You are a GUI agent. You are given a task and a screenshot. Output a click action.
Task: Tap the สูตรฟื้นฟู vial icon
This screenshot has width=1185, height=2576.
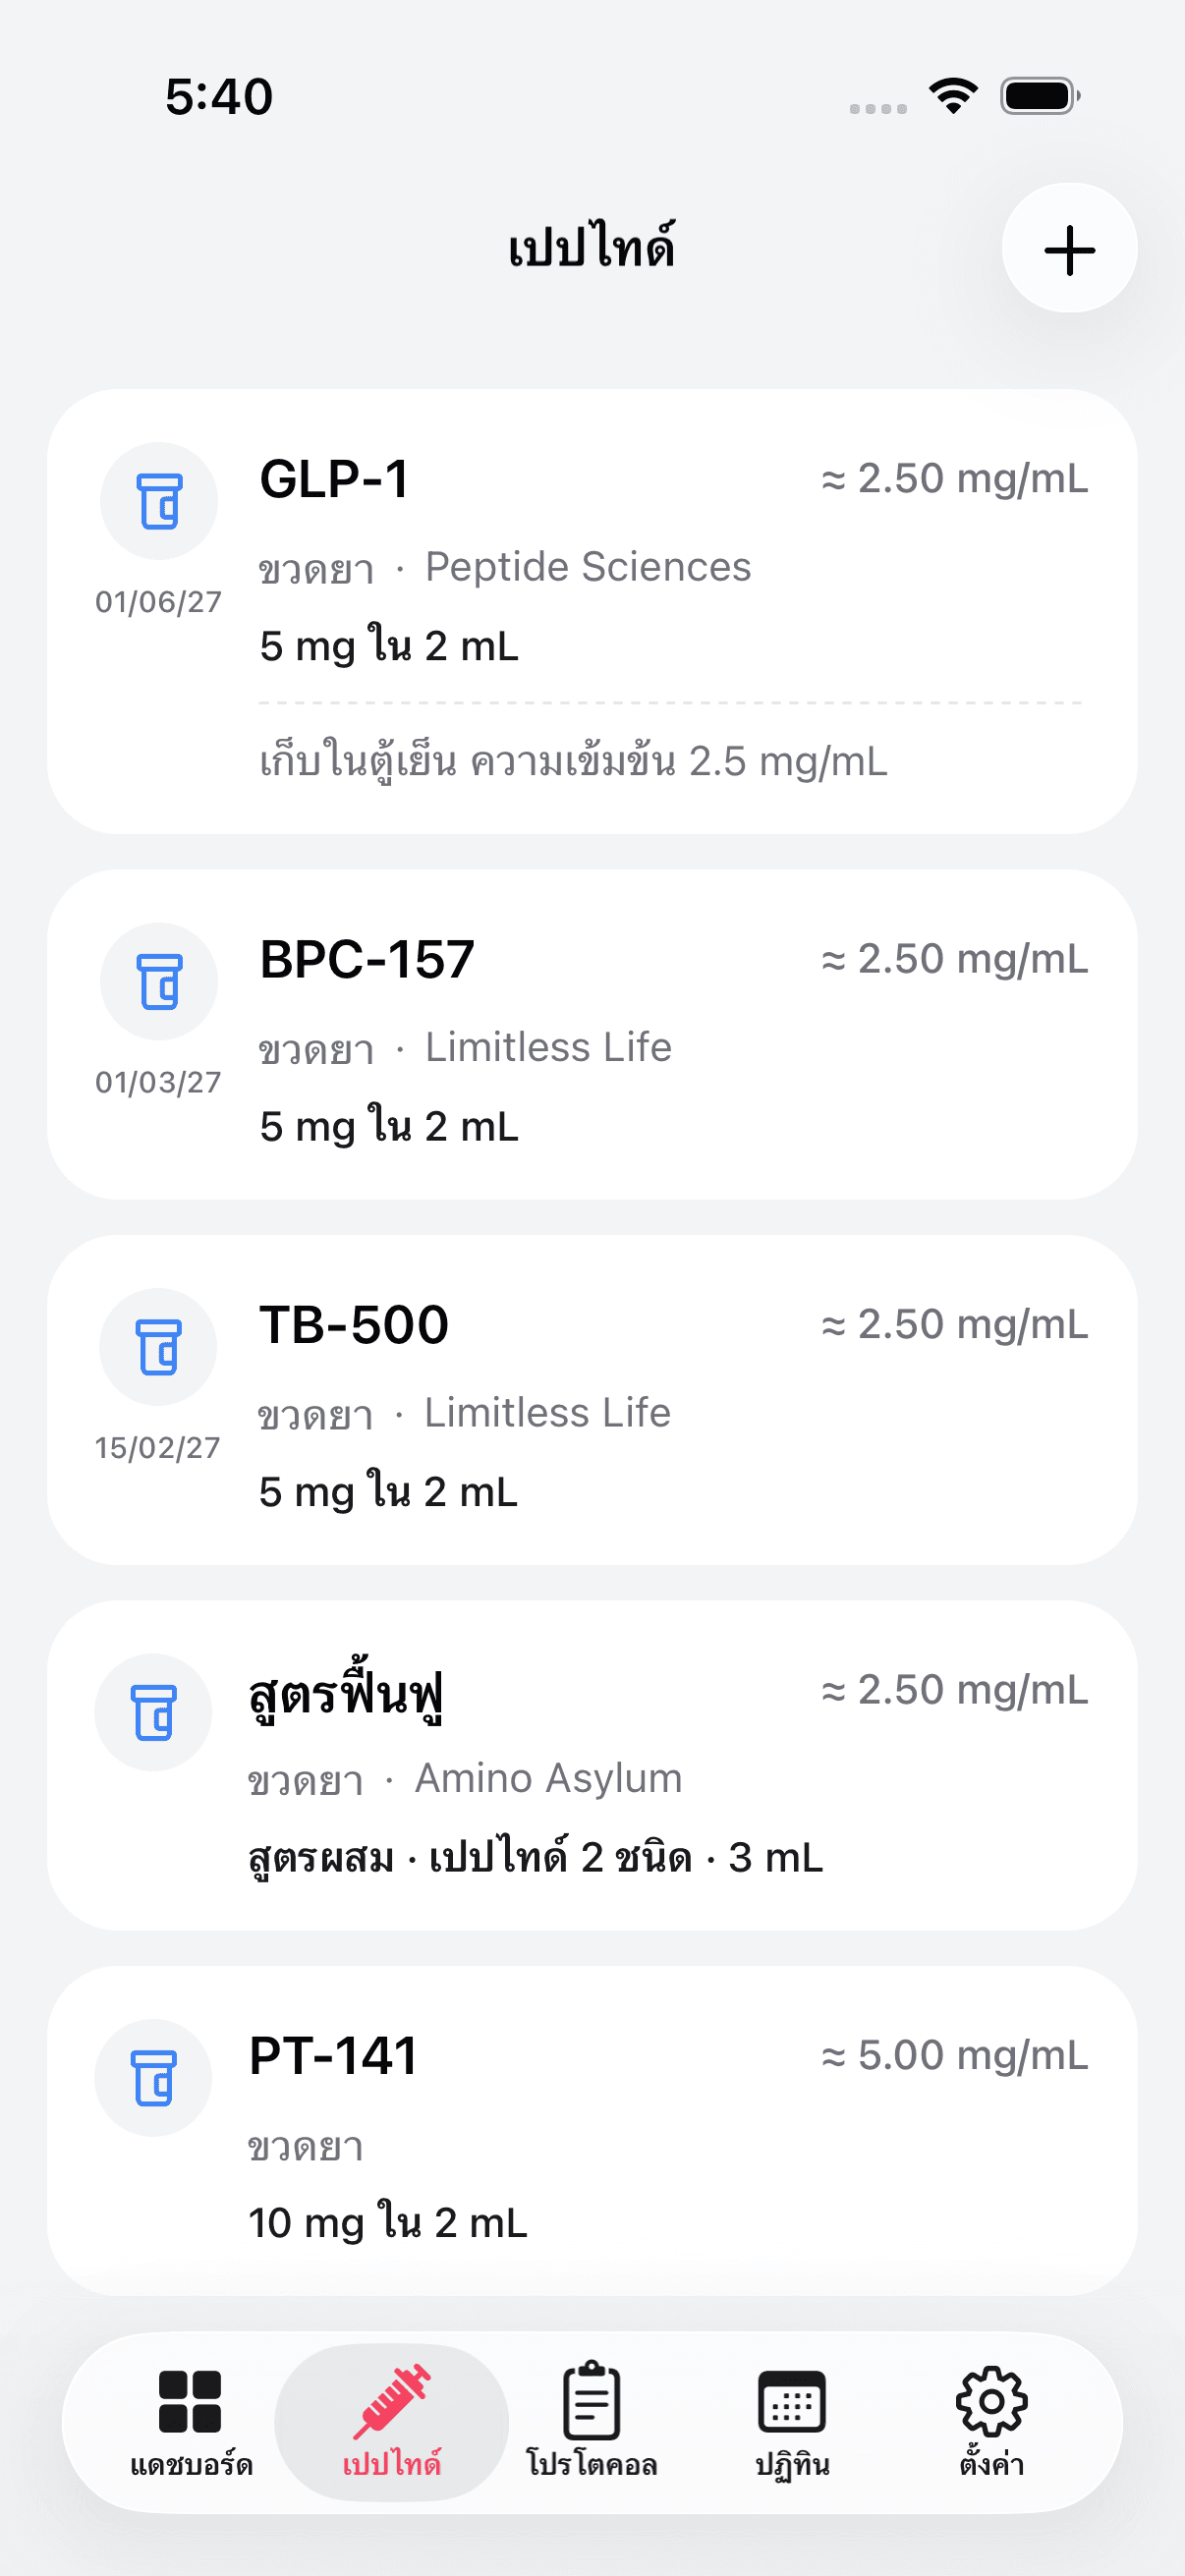pos(153,1712)
